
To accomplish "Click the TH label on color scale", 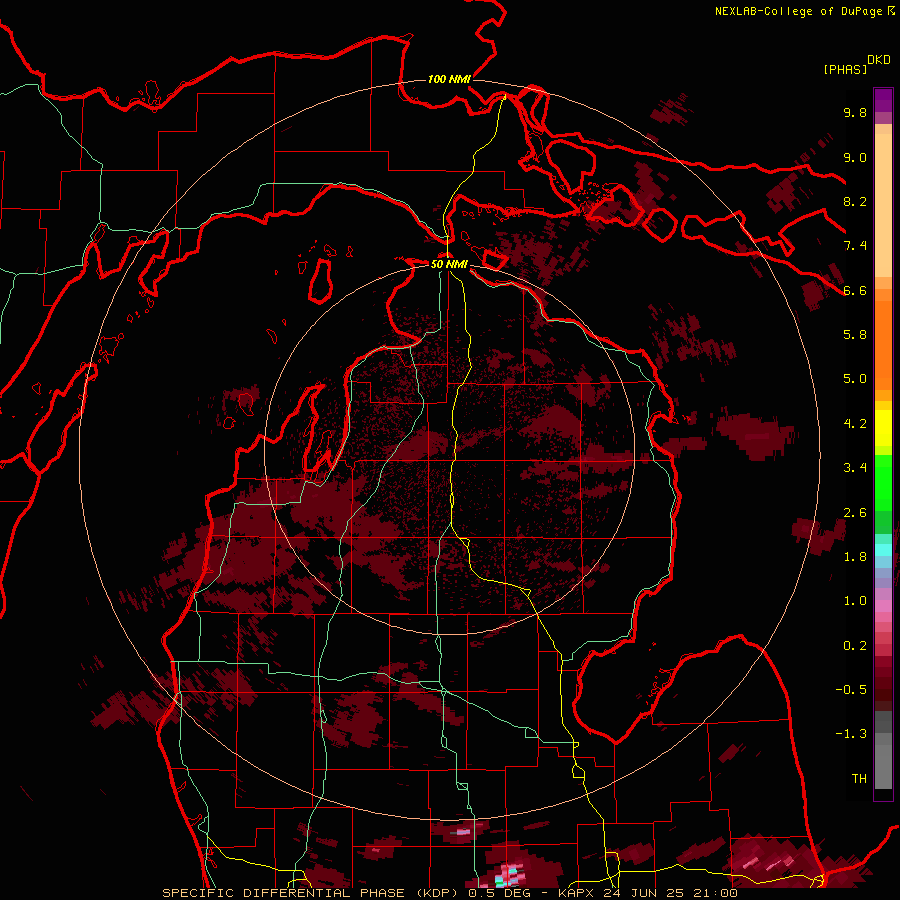I will coord(859,779).
